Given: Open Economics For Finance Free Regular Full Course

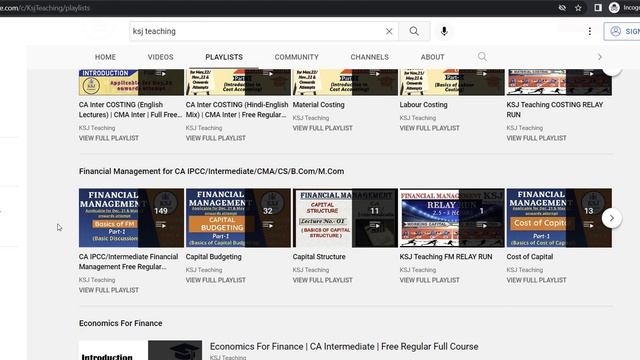Looking at the screenshot, I should 344,347.
